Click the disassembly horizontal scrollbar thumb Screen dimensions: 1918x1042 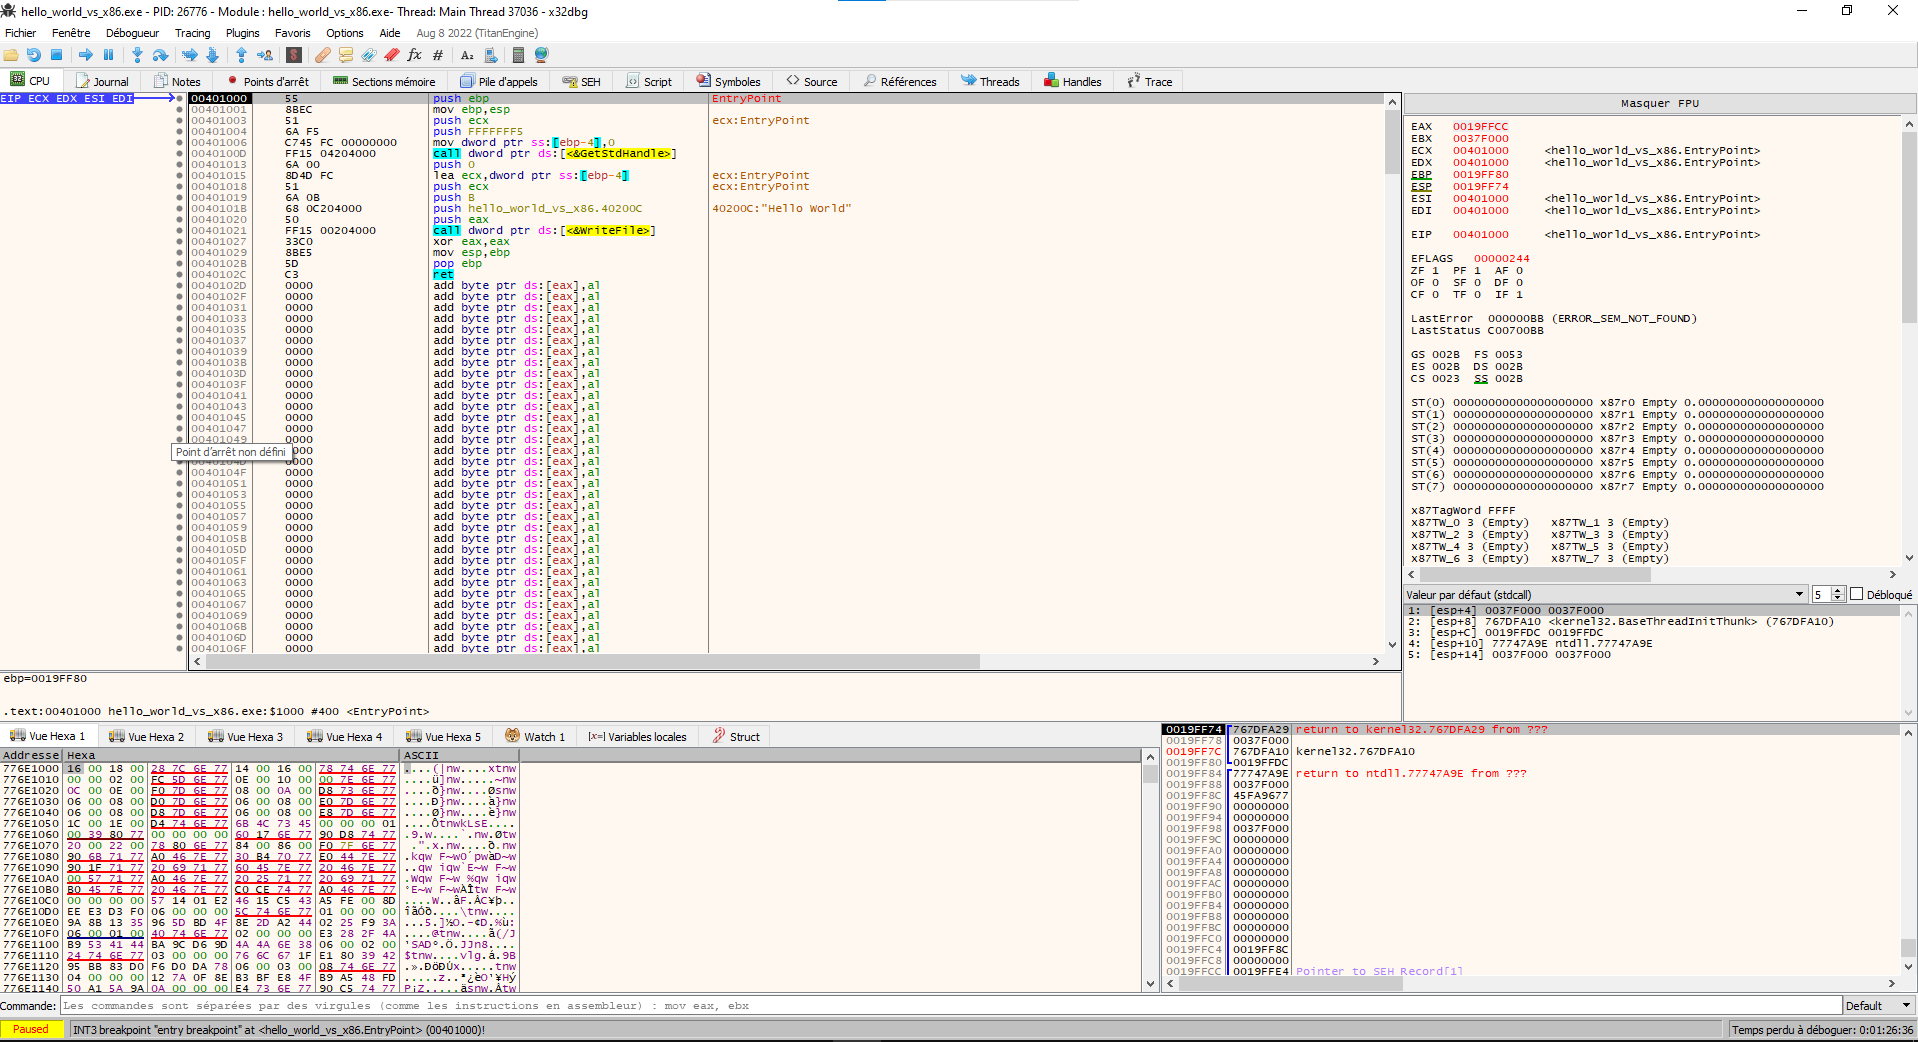click(590, 662)
